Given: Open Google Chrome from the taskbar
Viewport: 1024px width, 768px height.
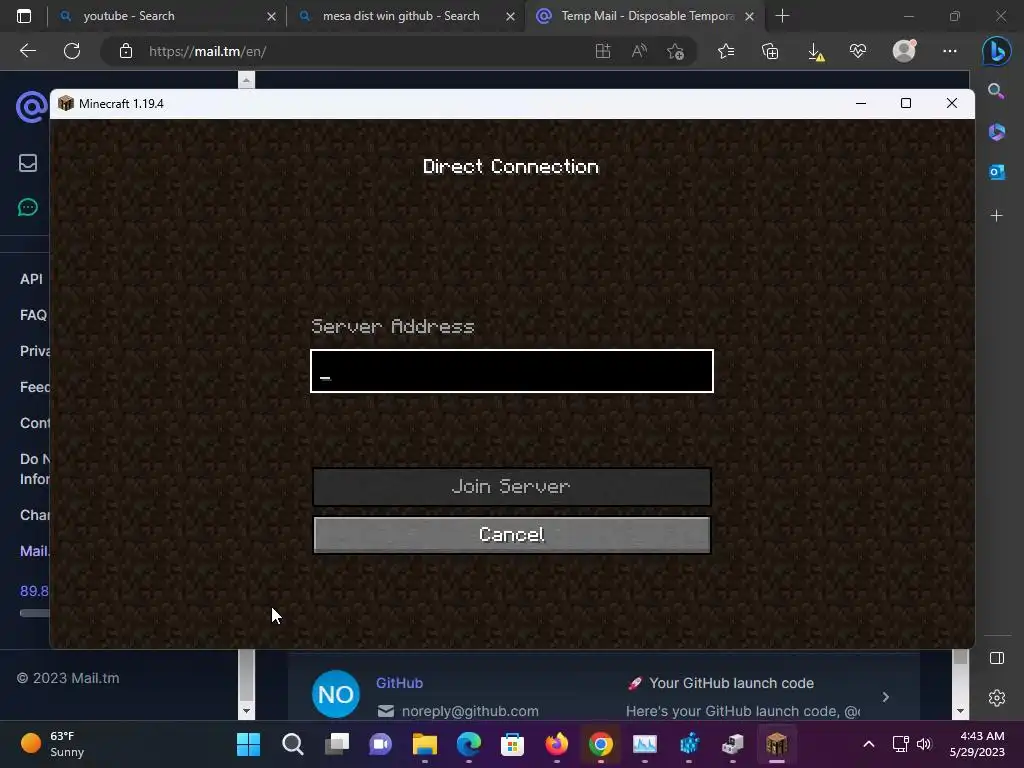Looking at the screenshot, I should [x=601, y=744].
